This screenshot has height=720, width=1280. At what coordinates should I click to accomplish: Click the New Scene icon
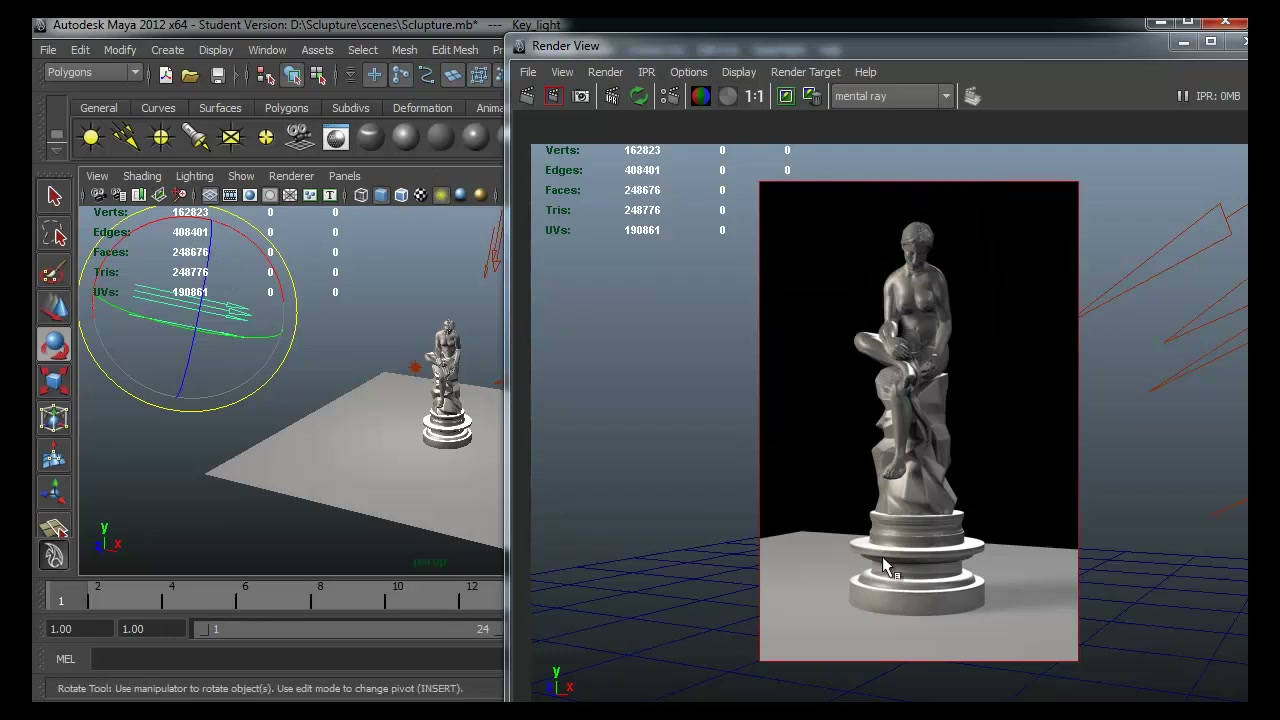tap(165, 75)
